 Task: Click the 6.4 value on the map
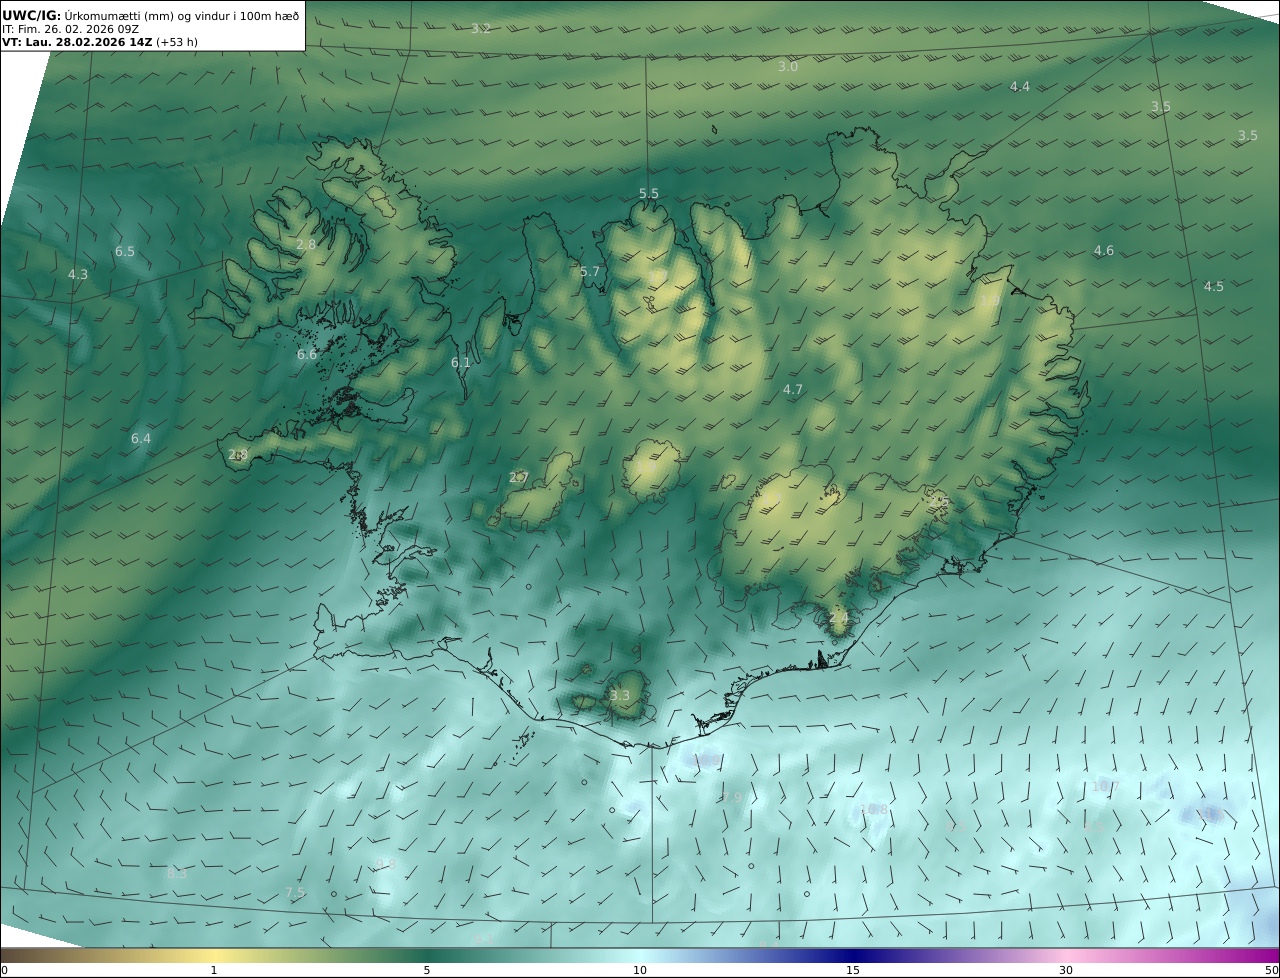click(141, 438)
